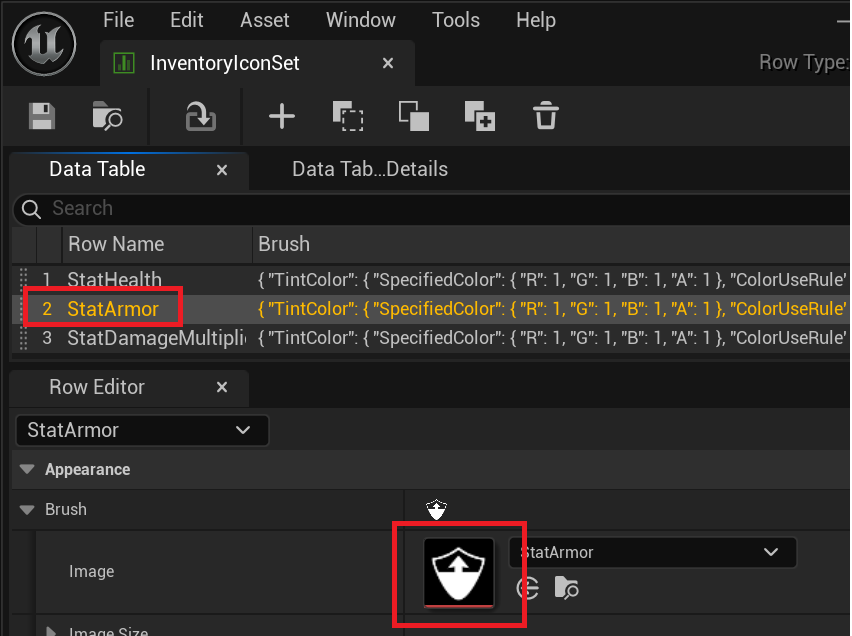Delete the selected row with trash icon
The width and height of the screenshot is (852, 636).
(545, 117)
